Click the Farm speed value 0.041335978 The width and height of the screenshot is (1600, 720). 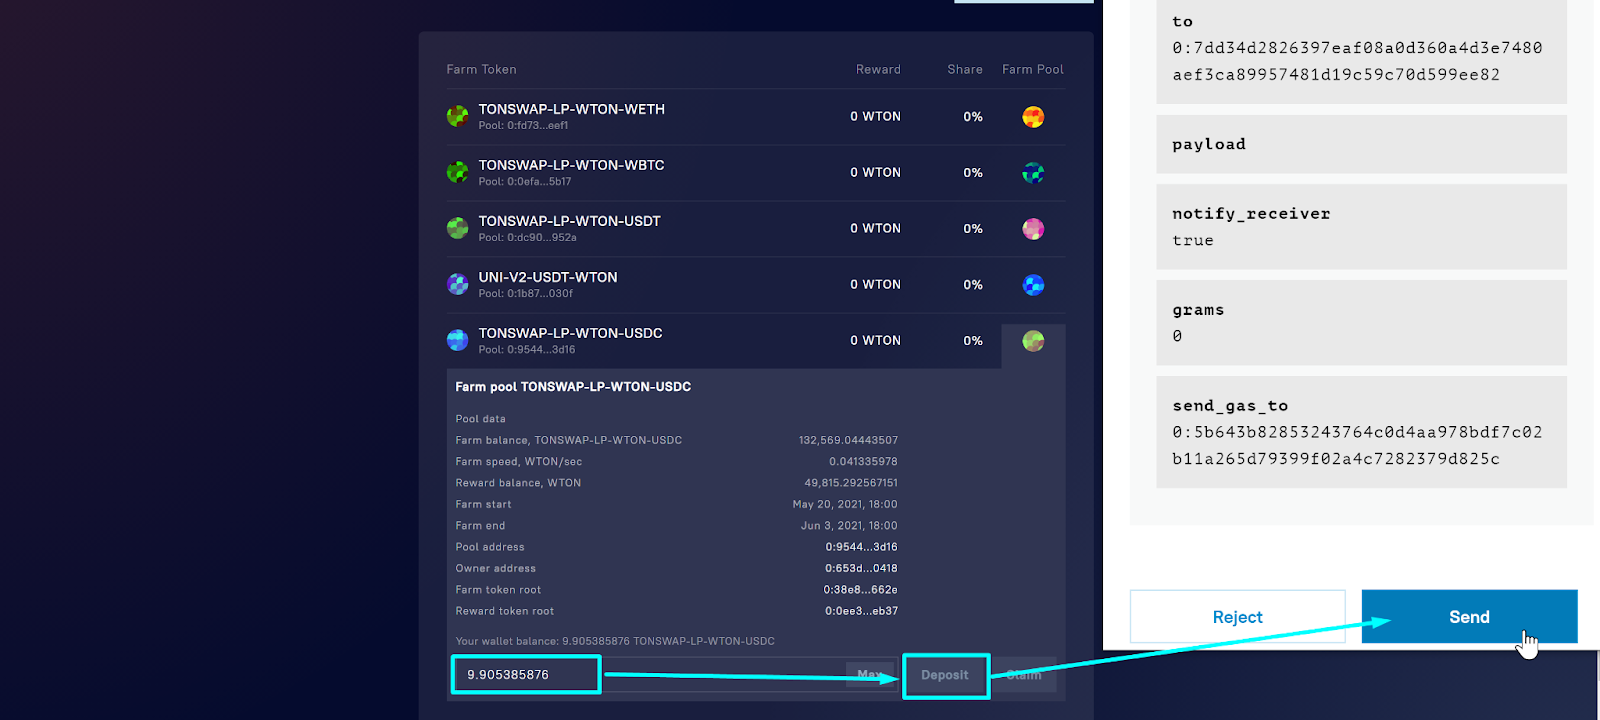point(863,461)
